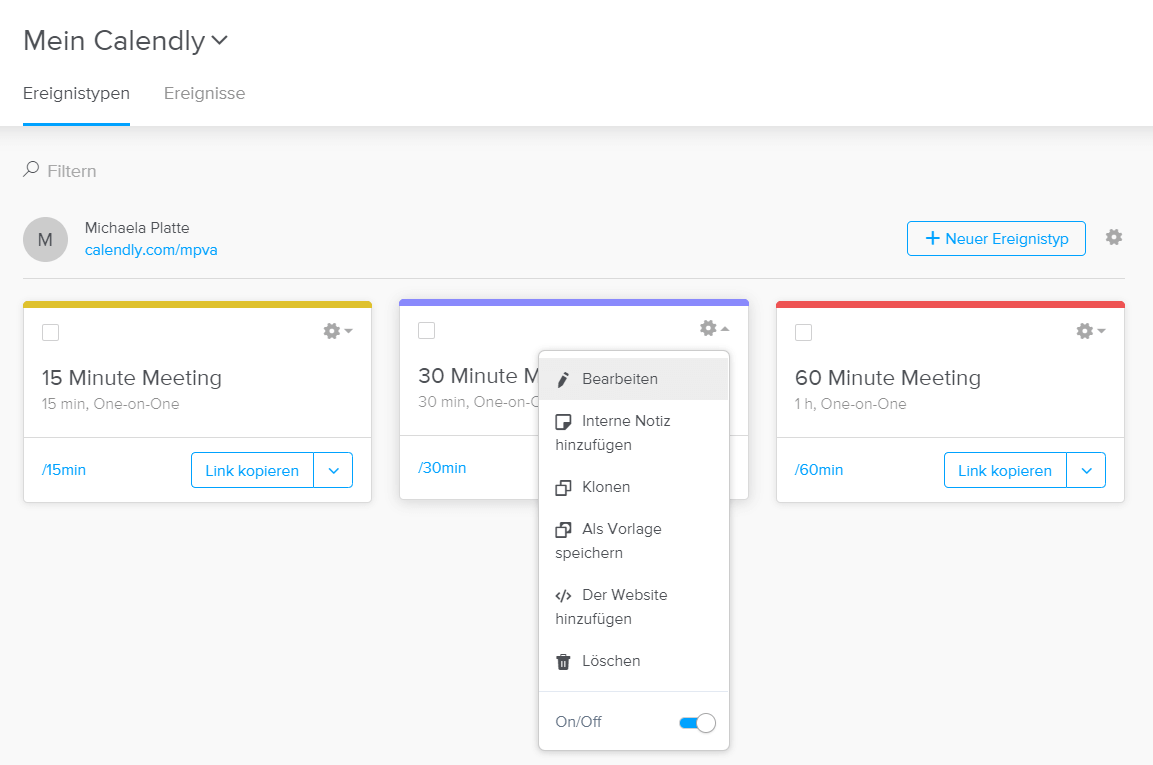Open the /15min link
Viewport: 1153px width, 765px height.
point(64,469)
